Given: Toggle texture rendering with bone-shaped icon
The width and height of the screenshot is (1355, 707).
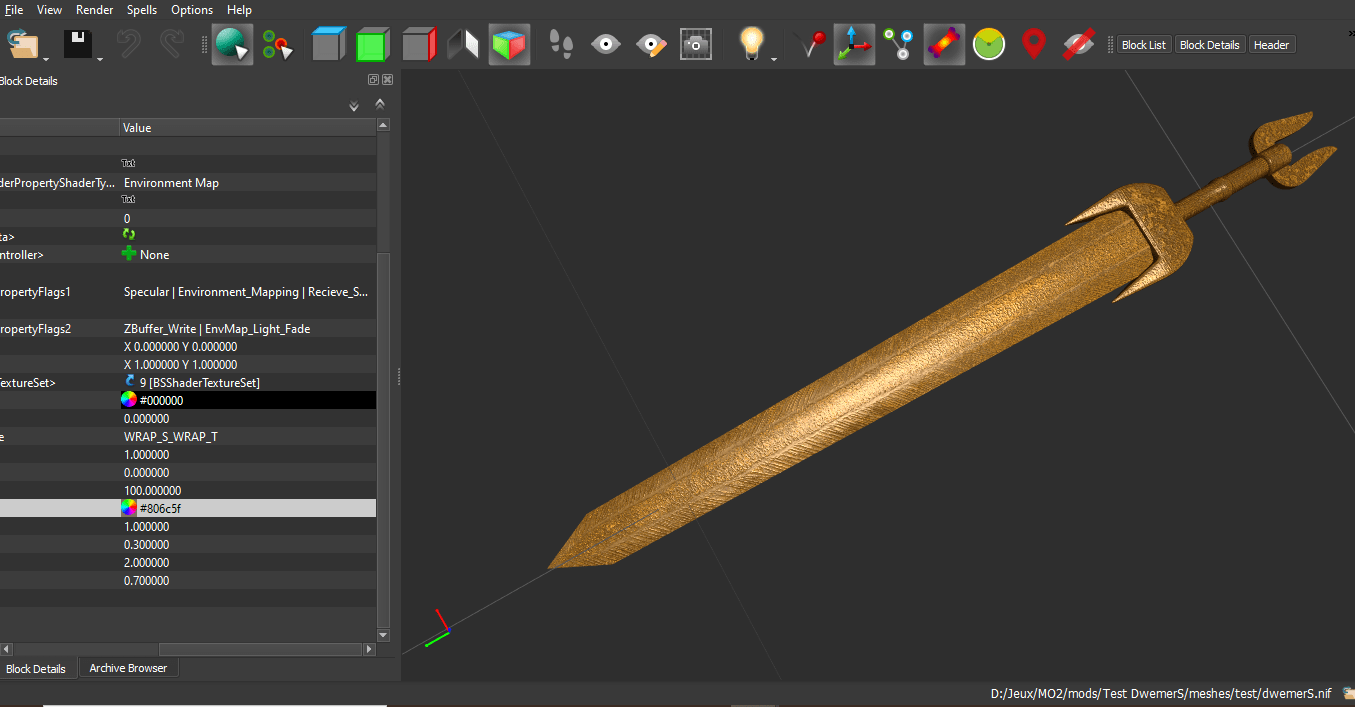Looking at the screenshot, I should coord(944,44).
